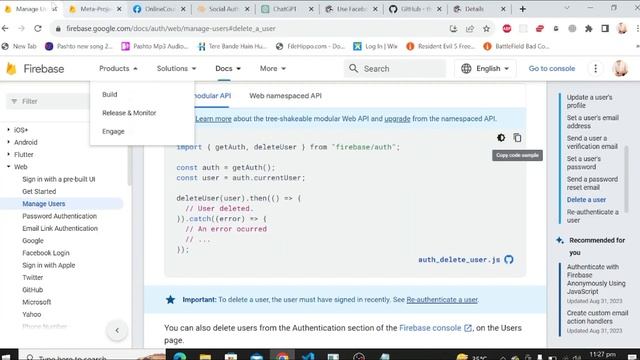Viewport: 640px width, 360px height.
Task: Bookmark page with star icon
Action: (x=486, y=29)
